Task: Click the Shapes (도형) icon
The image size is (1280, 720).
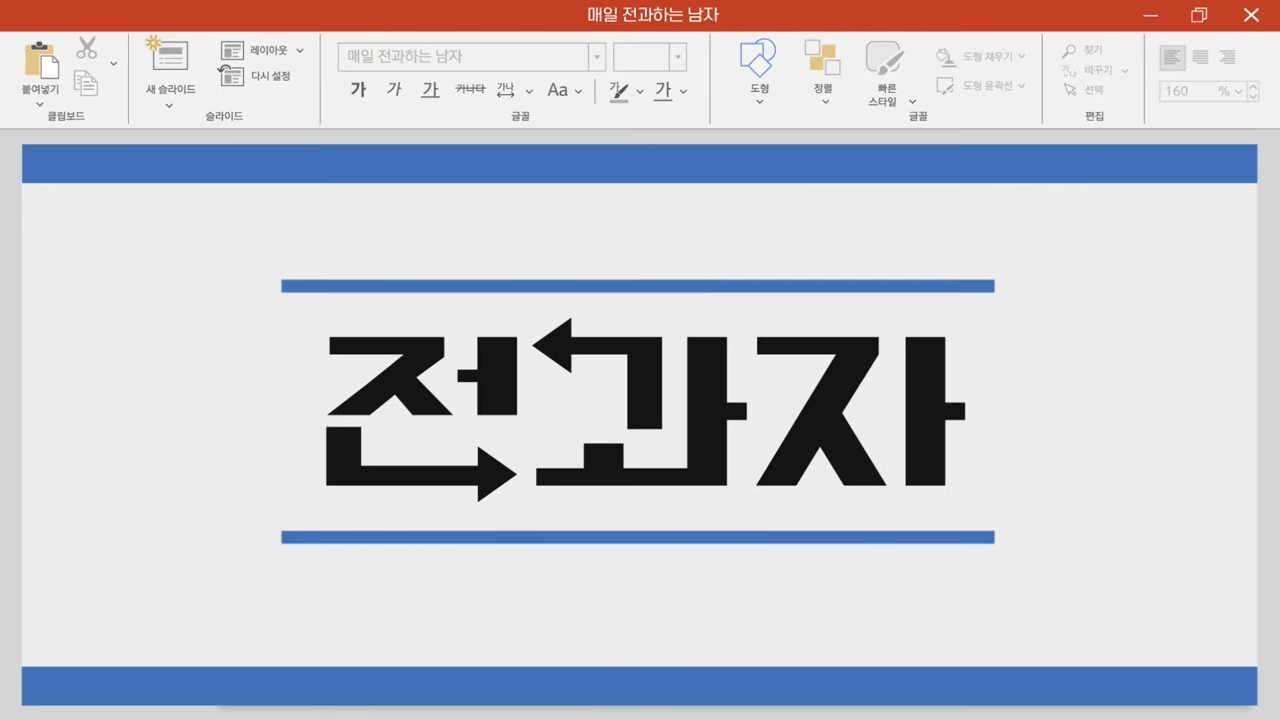Action: [758, 58]
